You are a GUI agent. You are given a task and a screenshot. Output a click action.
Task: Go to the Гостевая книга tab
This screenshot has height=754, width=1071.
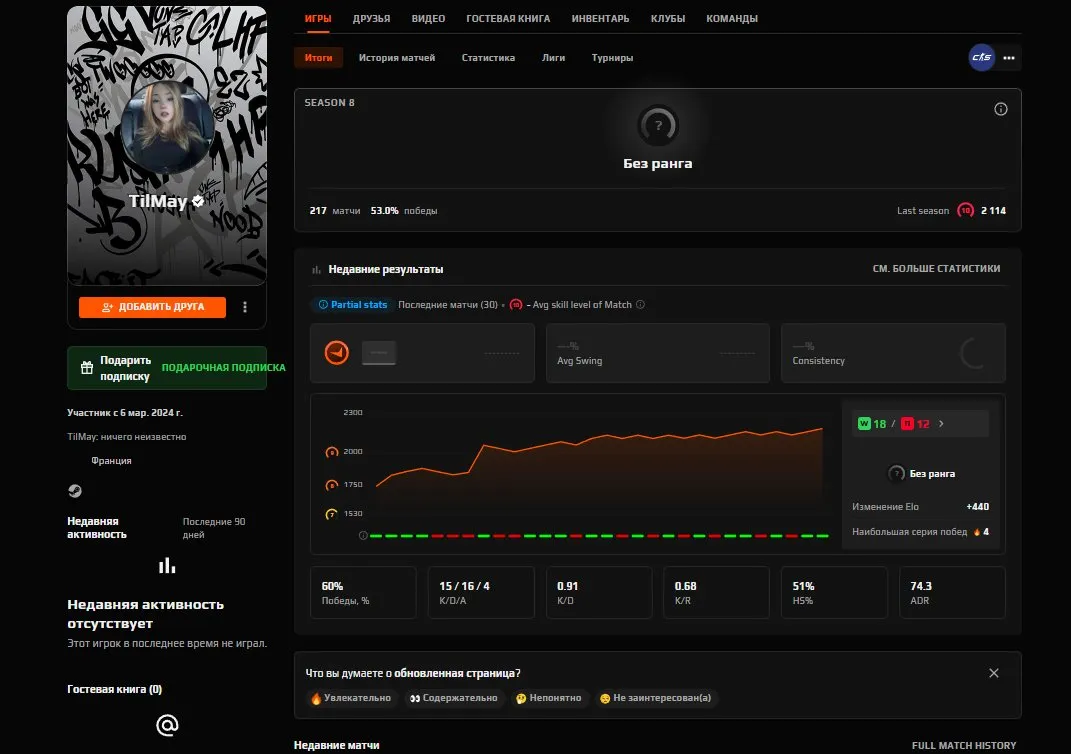[508, 18]
